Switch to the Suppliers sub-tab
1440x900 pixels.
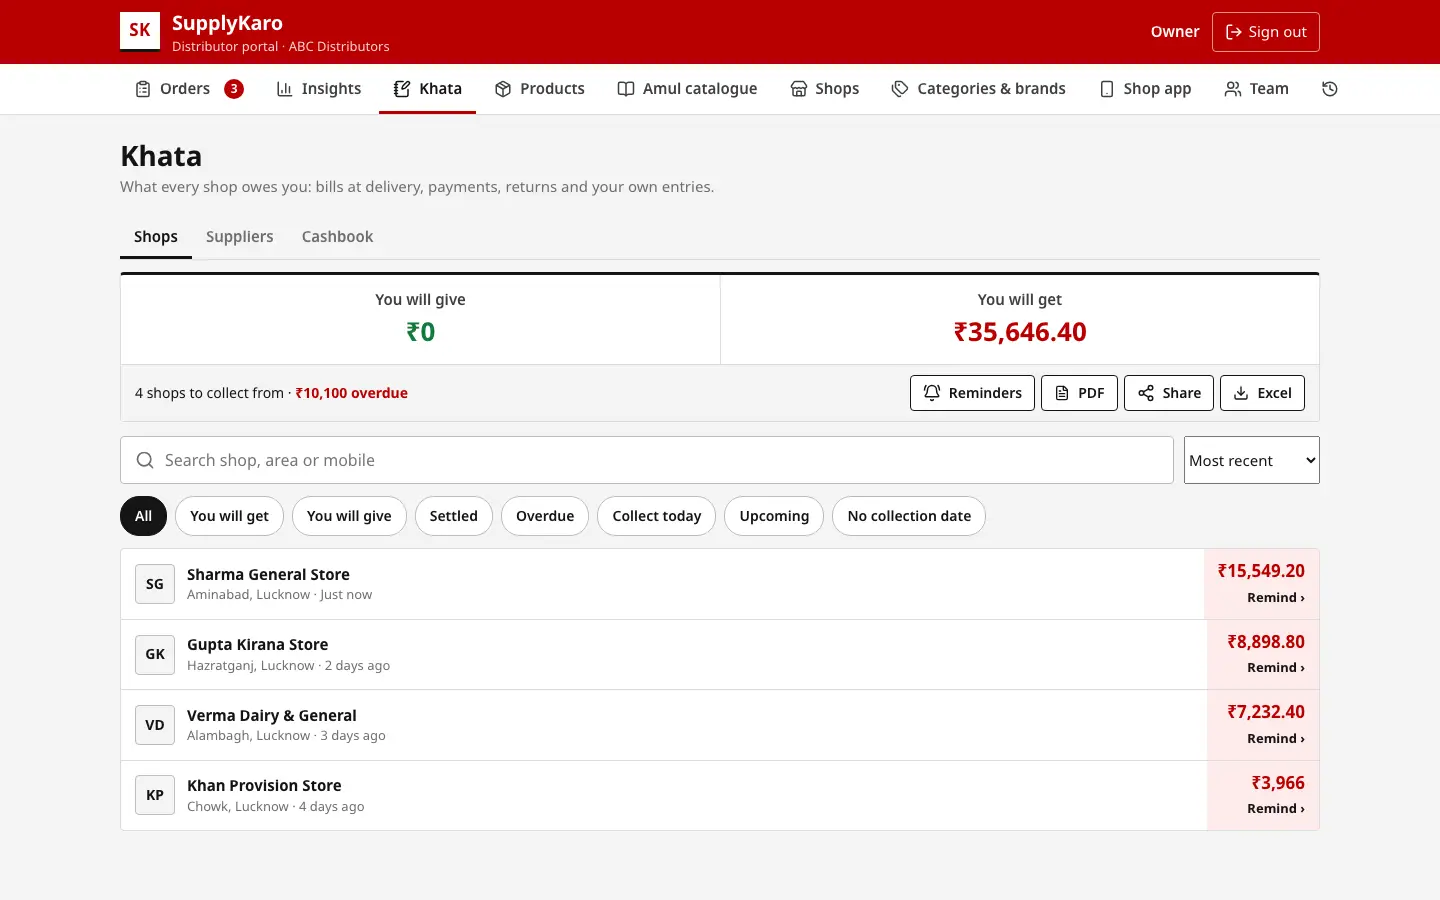(240, 237)
